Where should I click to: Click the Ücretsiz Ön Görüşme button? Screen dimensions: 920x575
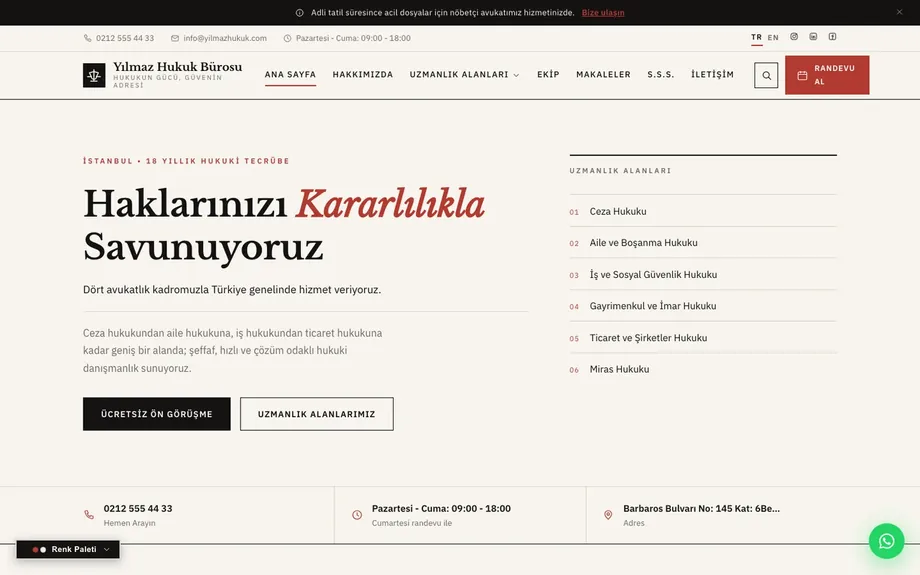[x=157, y=414]
